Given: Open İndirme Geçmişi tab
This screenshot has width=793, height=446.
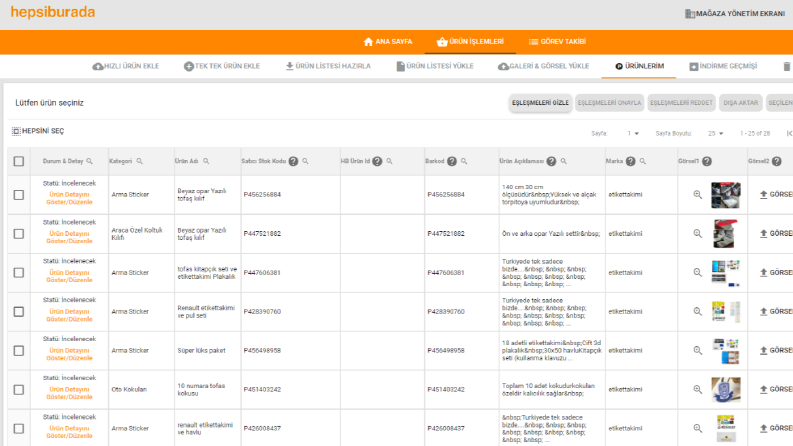Looking at the screenshot, I should [x=723, y=66].
